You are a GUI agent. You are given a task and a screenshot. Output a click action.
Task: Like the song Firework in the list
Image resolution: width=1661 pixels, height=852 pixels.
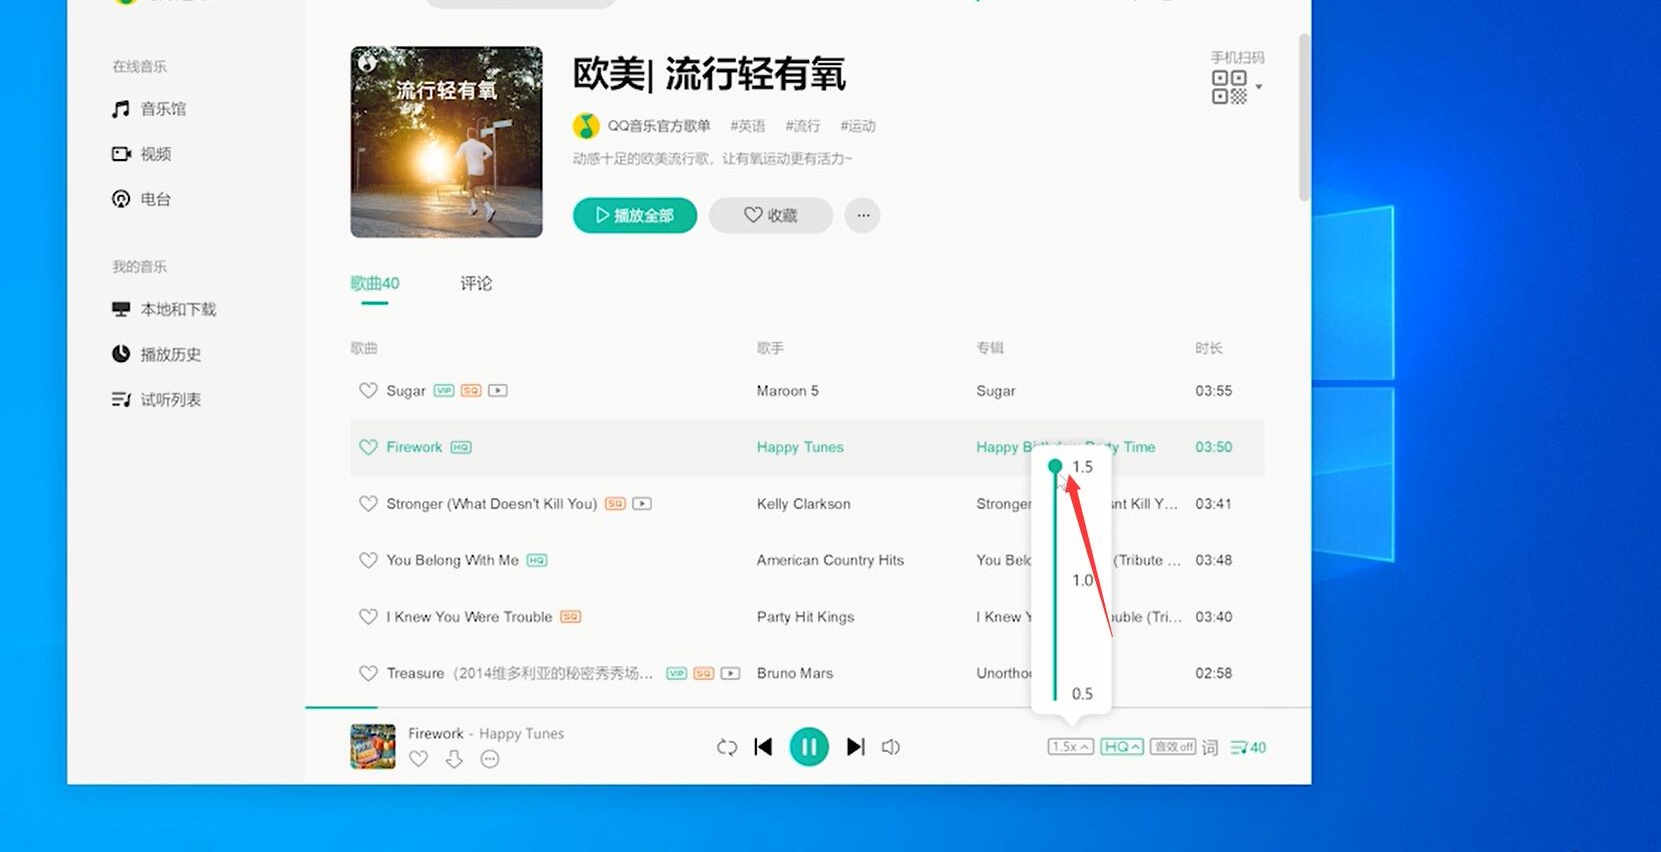point(368,447)
